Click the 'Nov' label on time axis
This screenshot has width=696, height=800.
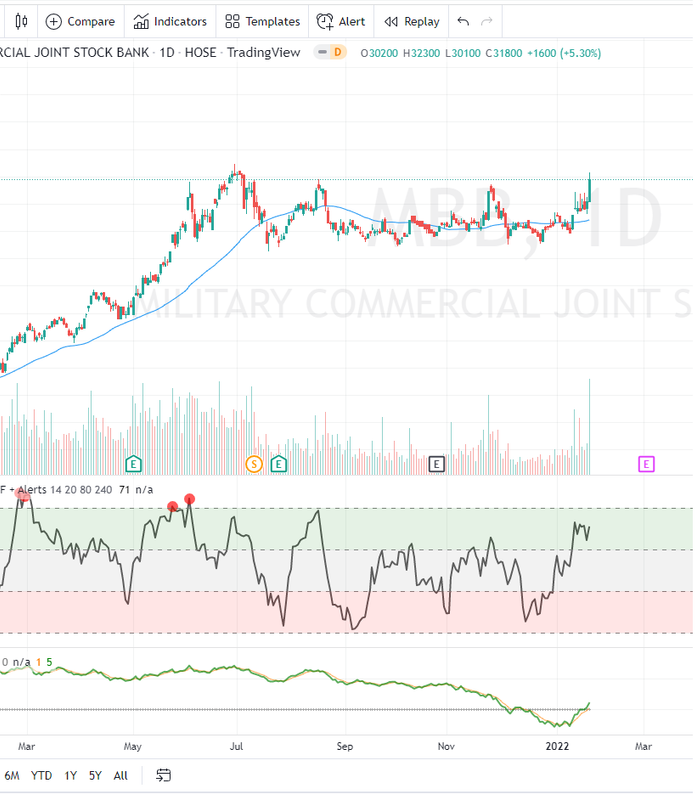click(x=446, y=747)
